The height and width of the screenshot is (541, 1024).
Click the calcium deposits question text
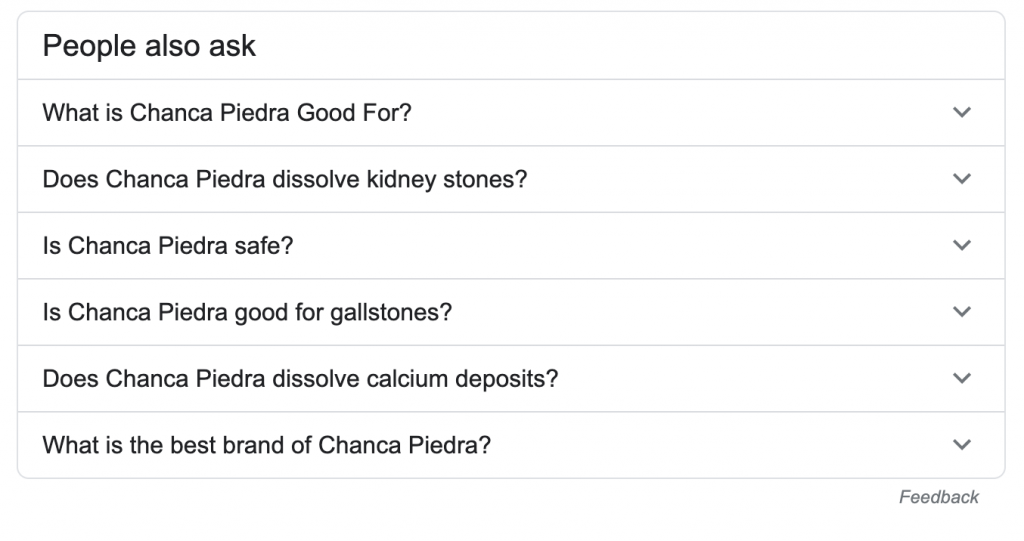coord(300,379)
